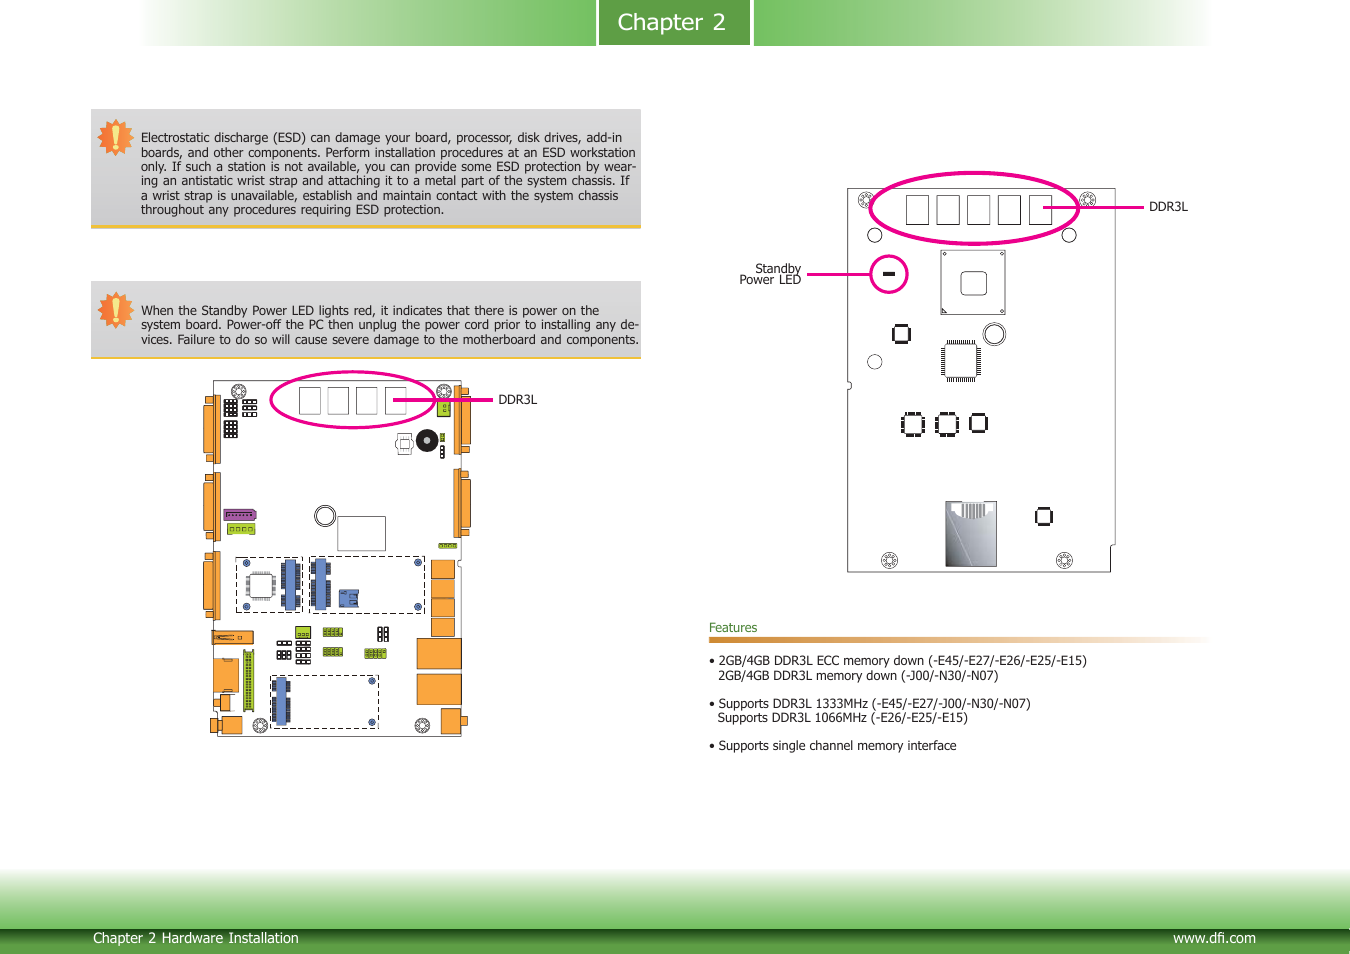Screen dimensions: 1350x954
Task: Click the Standby Power LED warning paragraph
Action: pyautogui.click(x=390, y=325)
